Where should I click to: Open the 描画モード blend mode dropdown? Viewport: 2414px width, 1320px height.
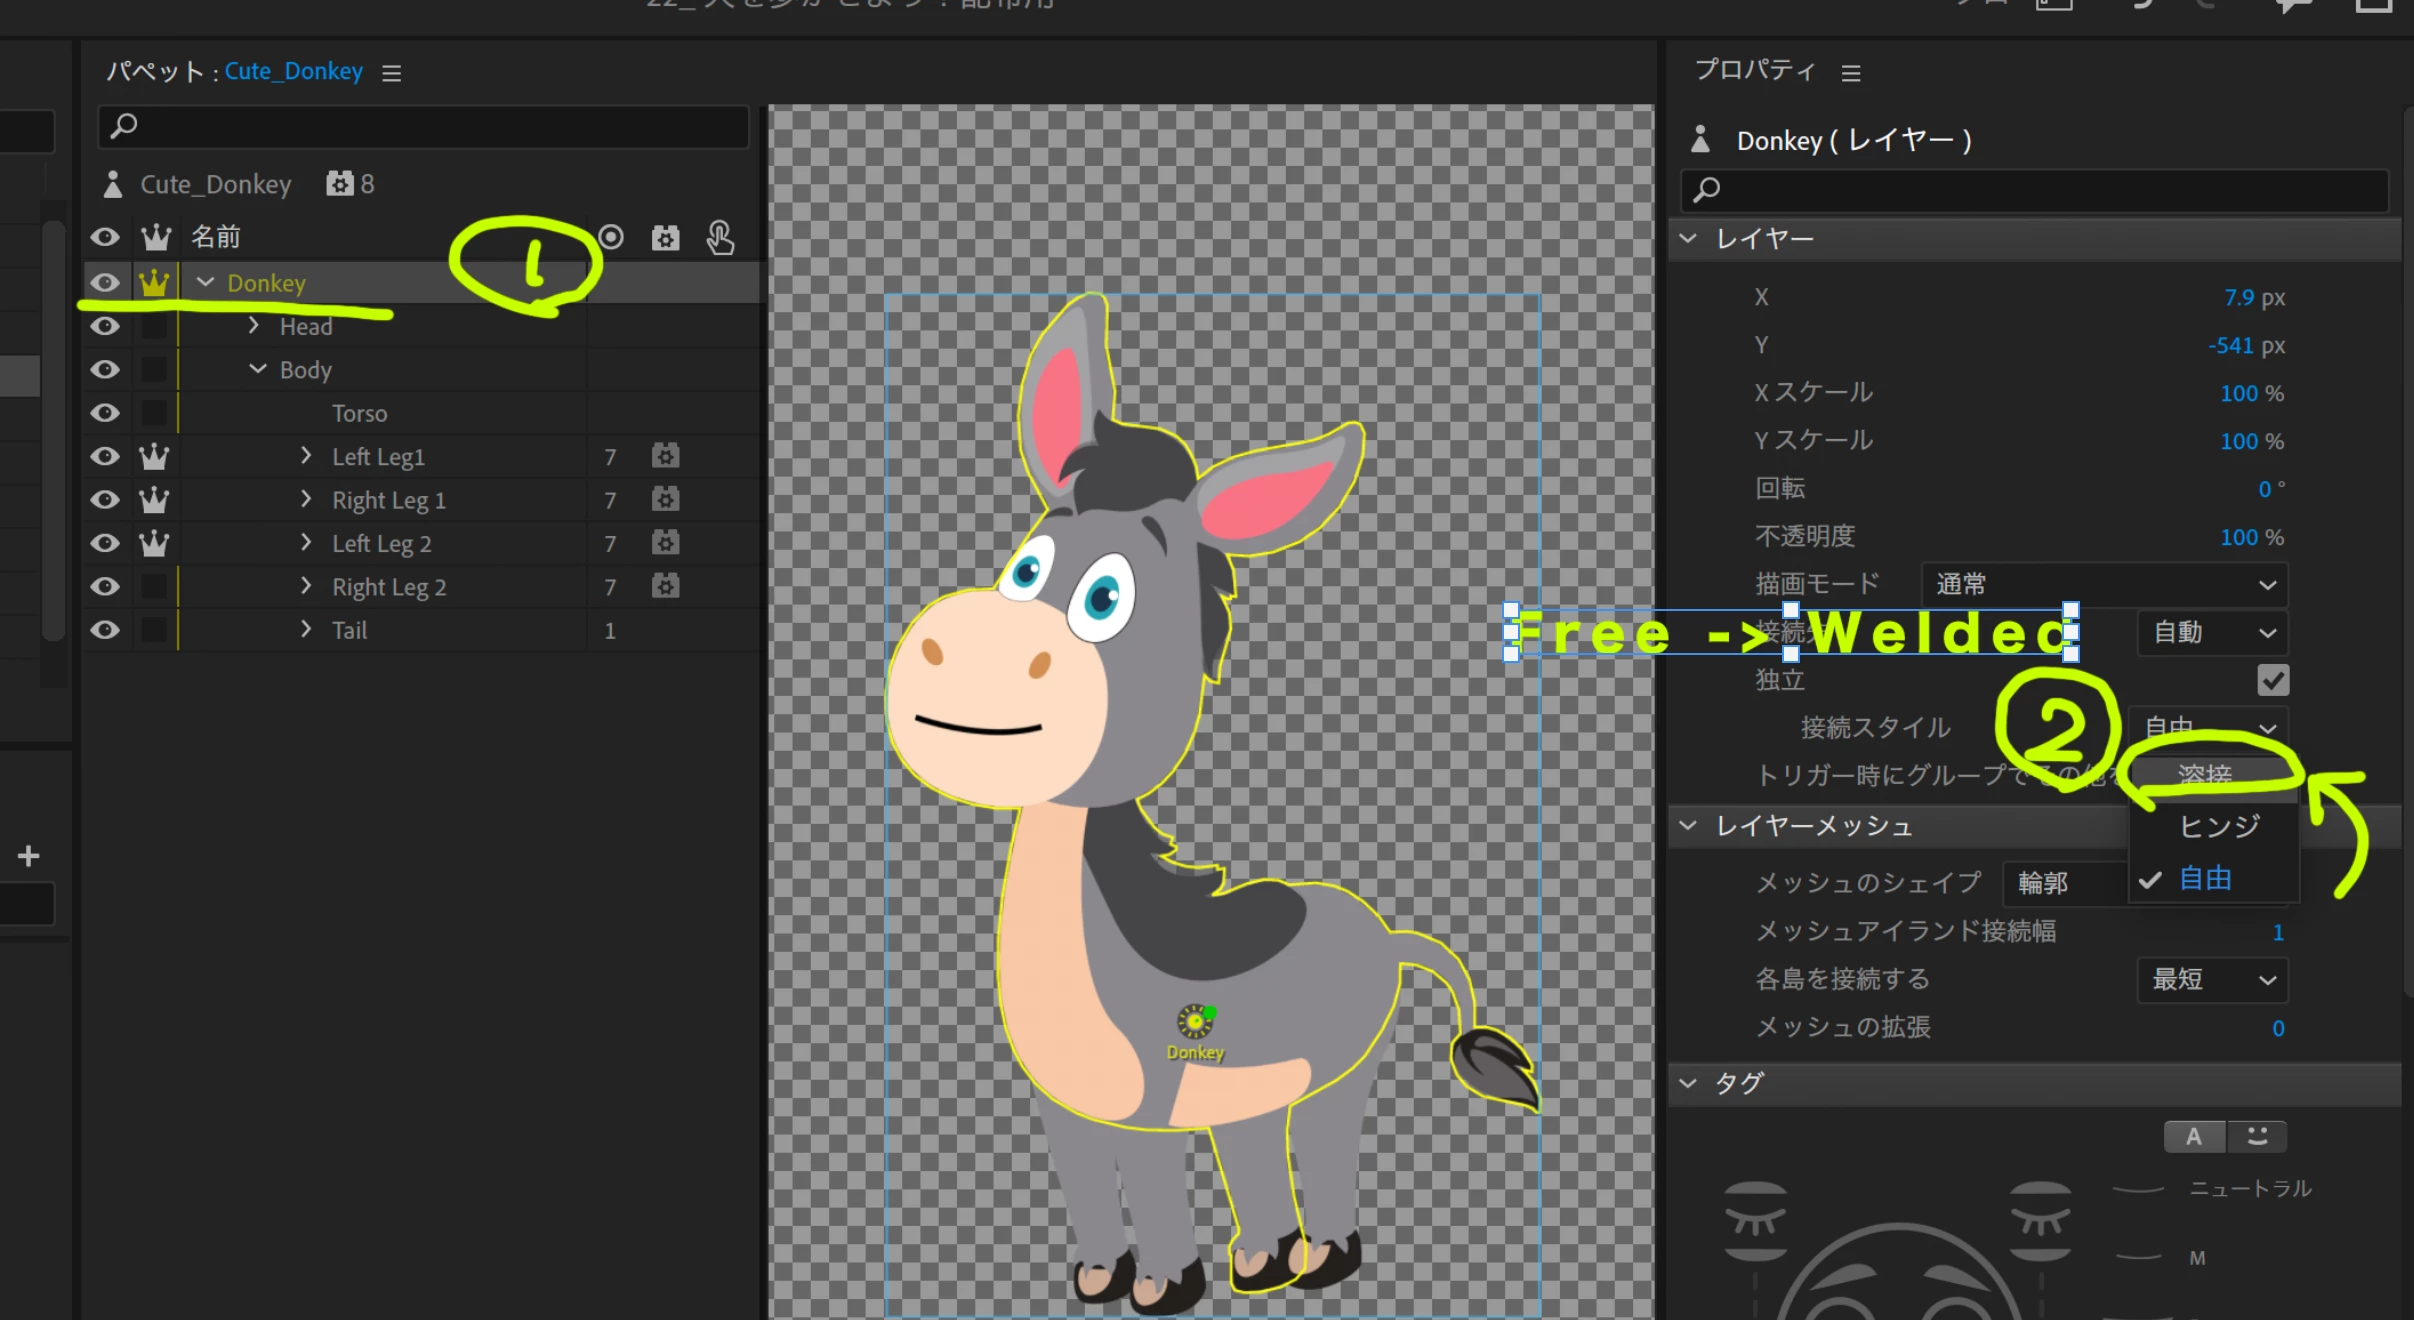coord(2104,585)
